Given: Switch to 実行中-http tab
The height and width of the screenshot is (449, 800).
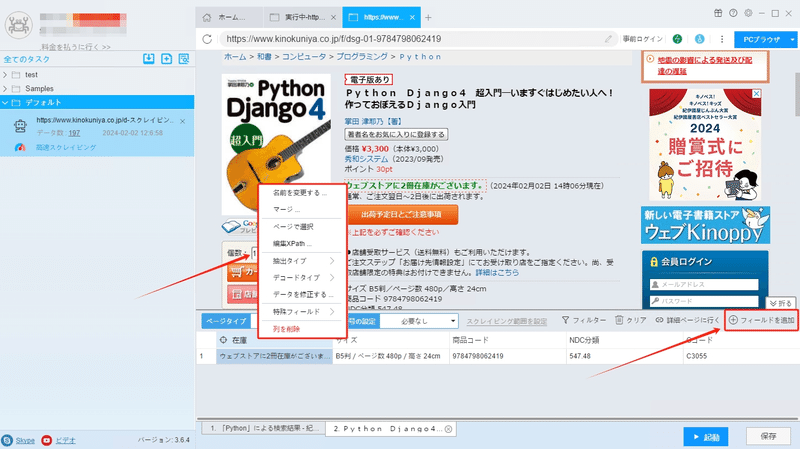Looking at the screenshot, I should (302, 17).
